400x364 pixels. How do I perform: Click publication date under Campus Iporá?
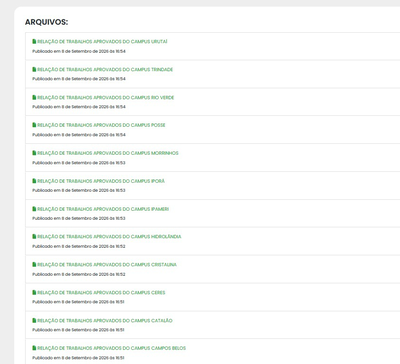(x=79, y=190)
